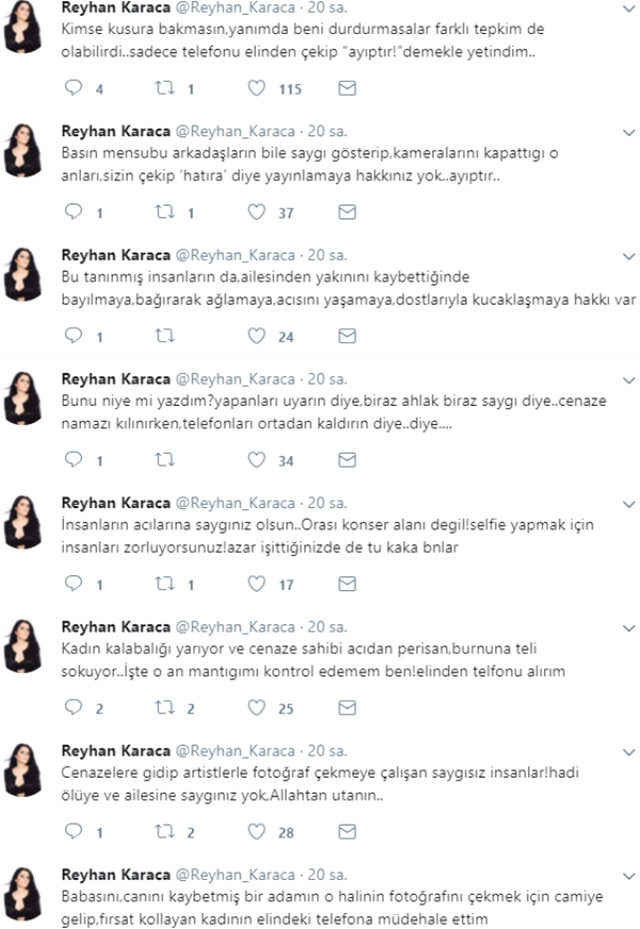The width and height of the screenshot is (640, 929).
Task: Like the 'İnsanların acılarına saygınız olsun' tweet
Action: pyautogui.click(x=256, y=584)
